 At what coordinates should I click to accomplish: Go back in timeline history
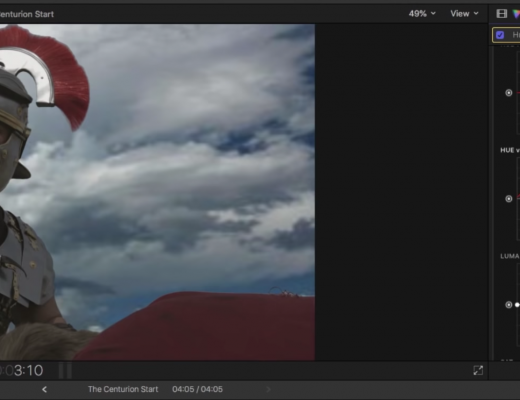pyautogui.click(x=44, y=389)
